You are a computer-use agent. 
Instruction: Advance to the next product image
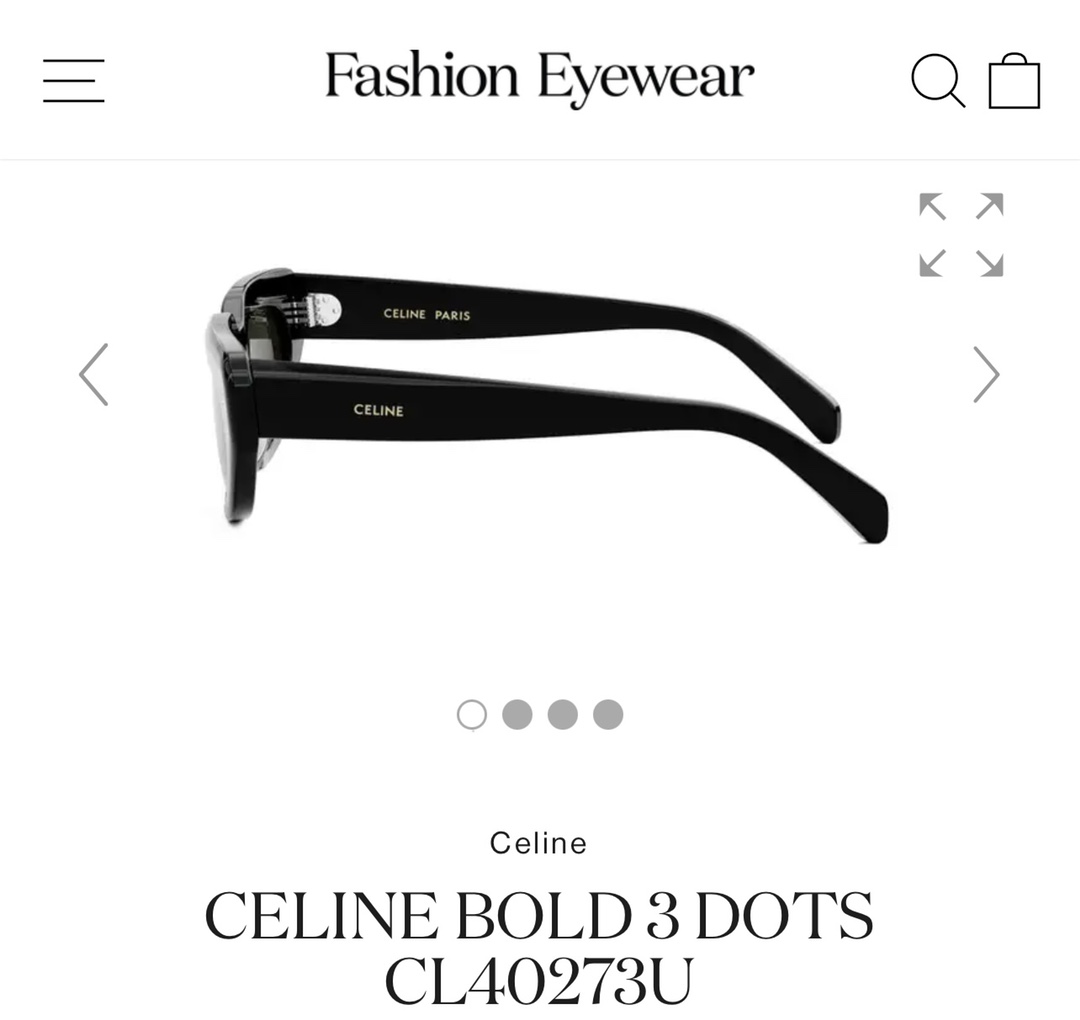[986, 375]
